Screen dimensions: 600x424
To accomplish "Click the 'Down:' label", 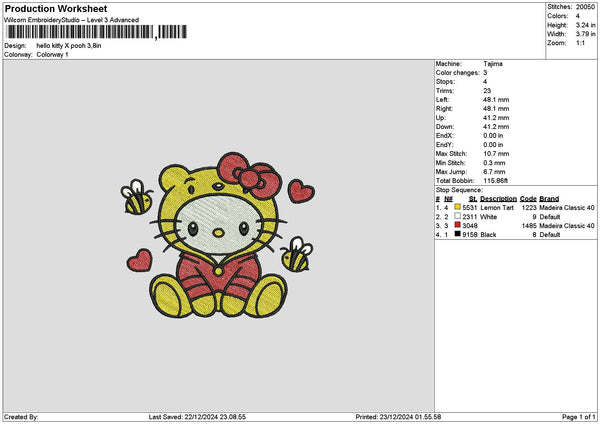I will (445, 127).
